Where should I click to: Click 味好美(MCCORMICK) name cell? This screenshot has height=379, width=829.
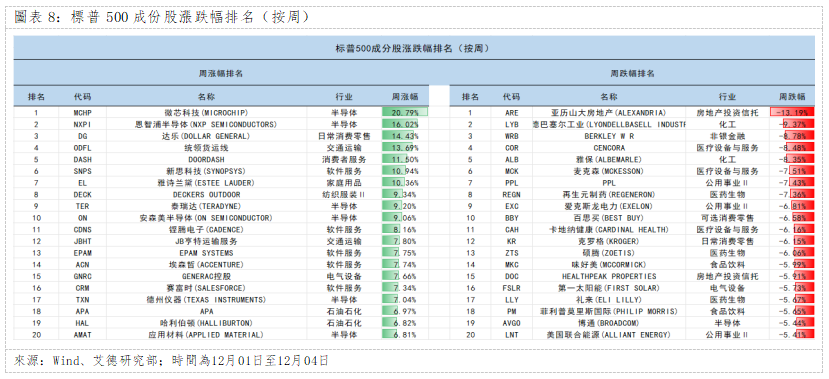pyautogui.click(x=609, y=264)
